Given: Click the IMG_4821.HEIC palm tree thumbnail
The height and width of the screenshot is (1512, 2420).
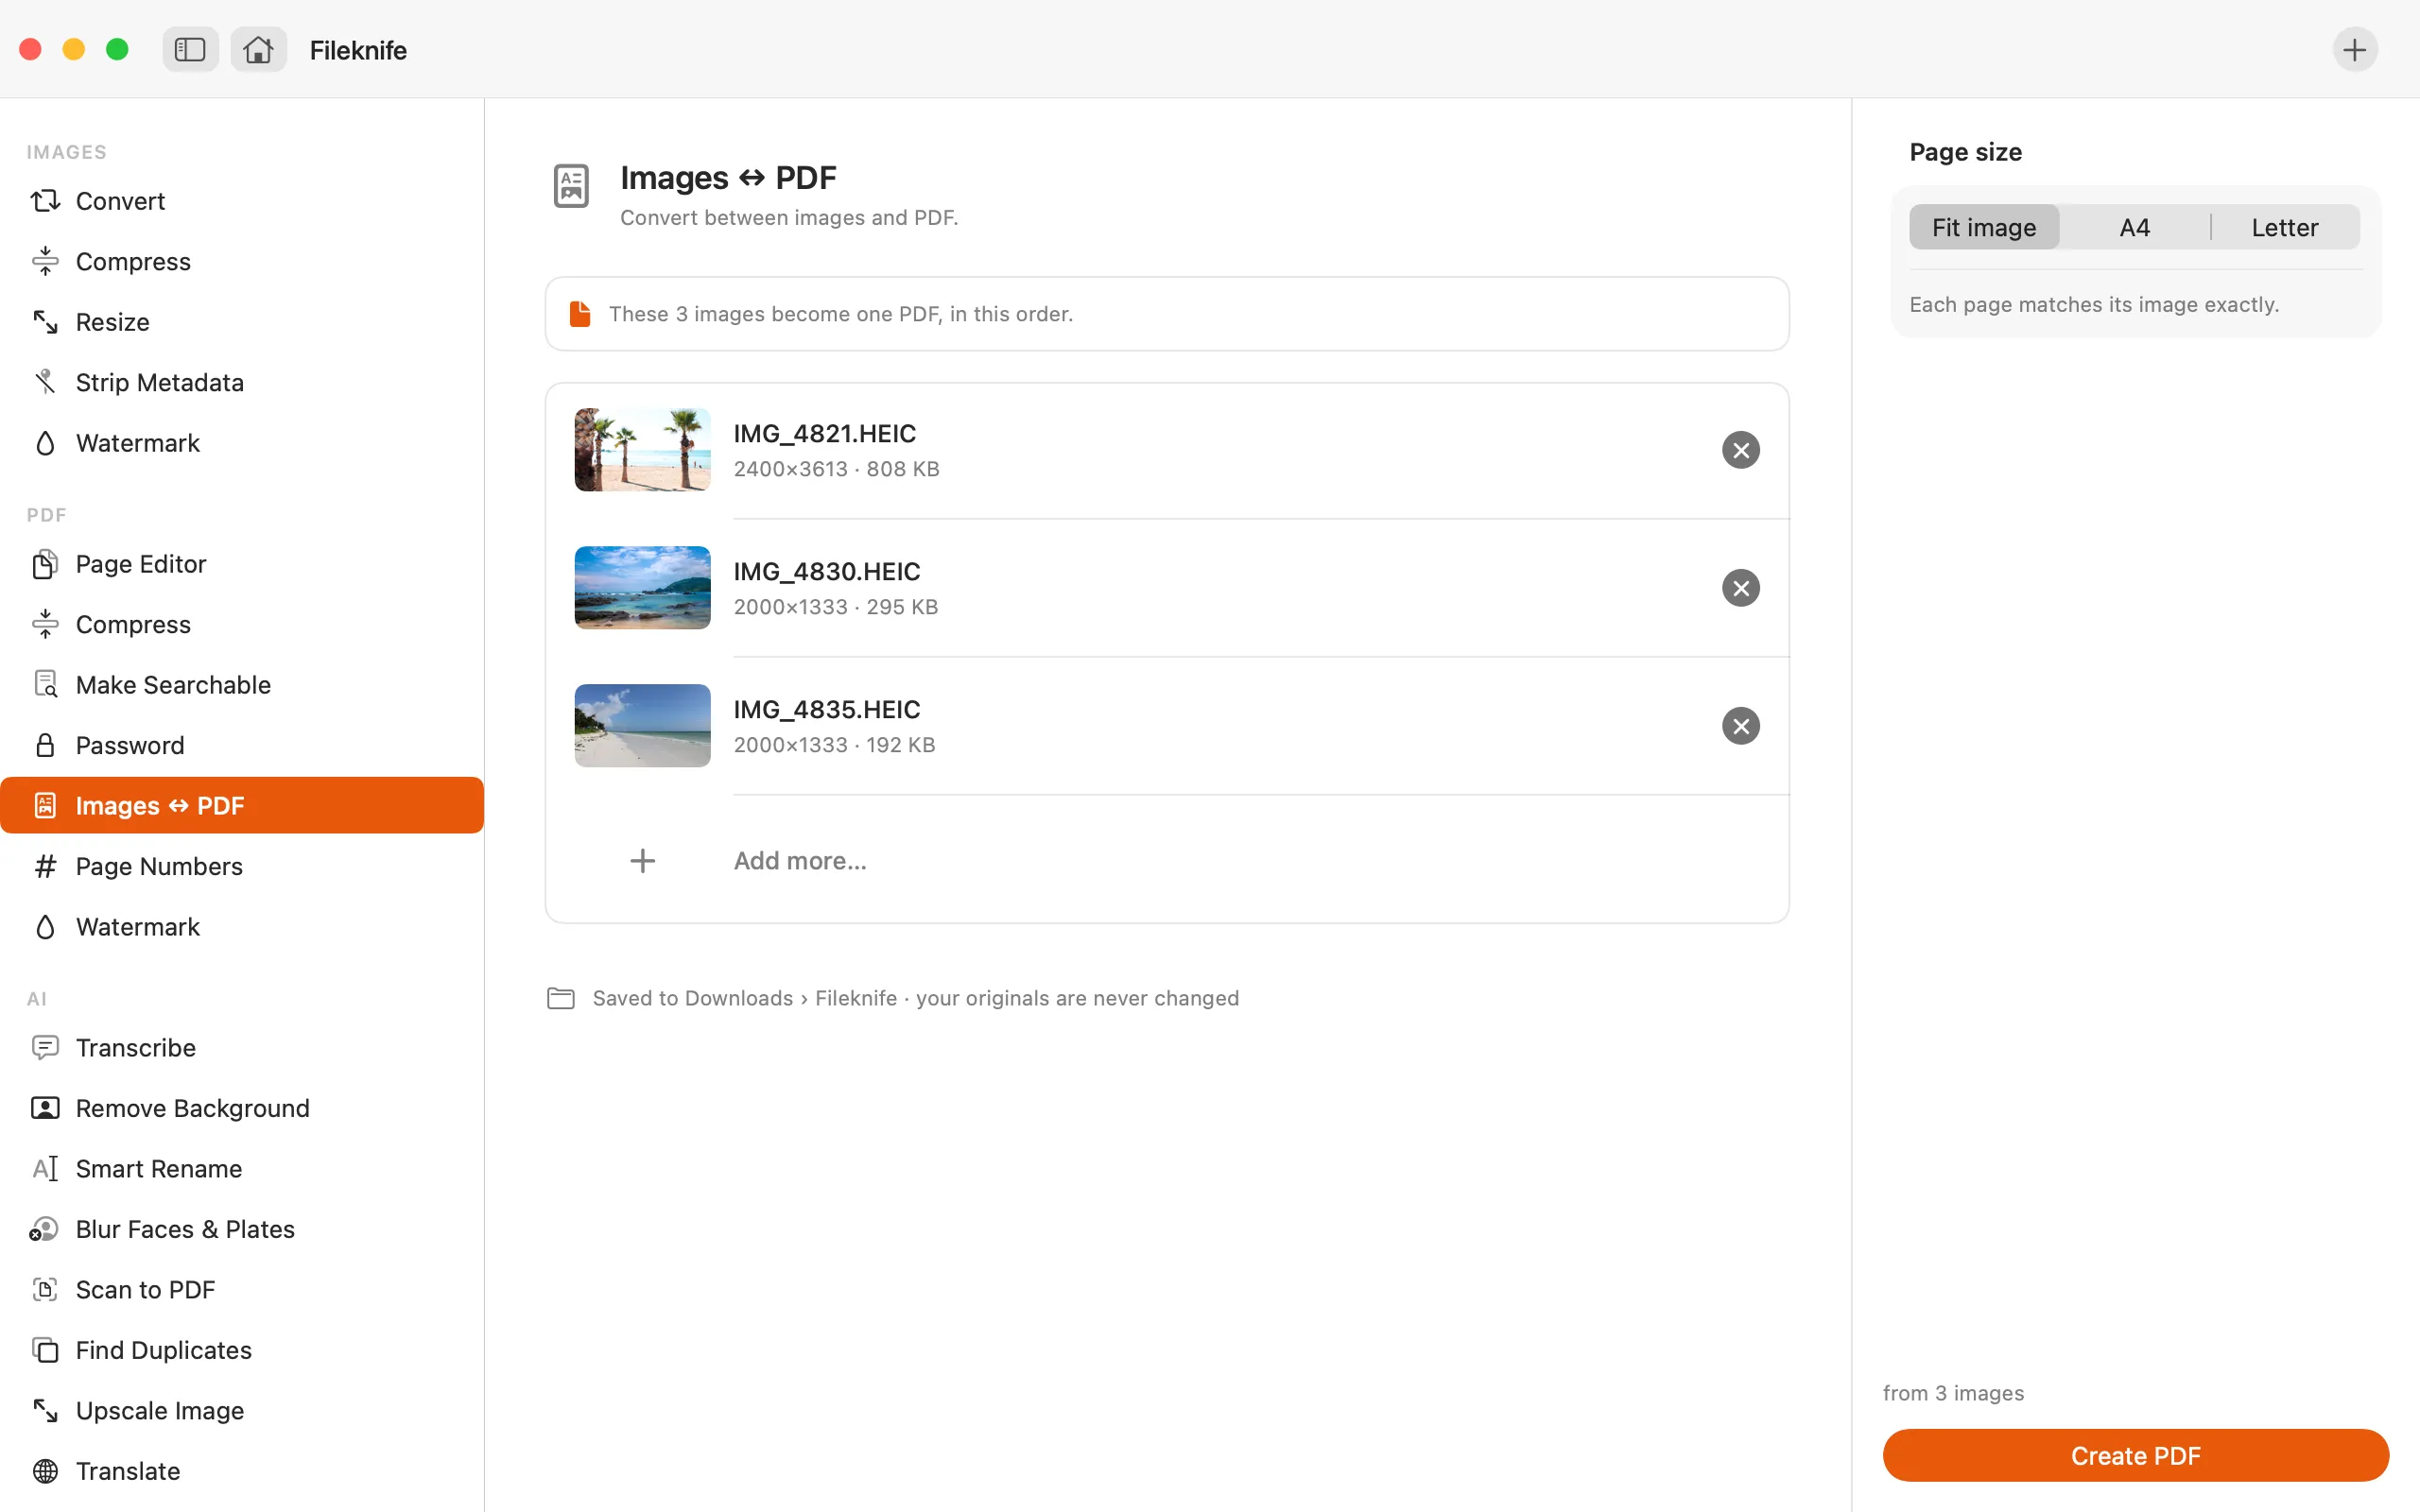Looking at the screenshot, I should [x=642, y=450].
